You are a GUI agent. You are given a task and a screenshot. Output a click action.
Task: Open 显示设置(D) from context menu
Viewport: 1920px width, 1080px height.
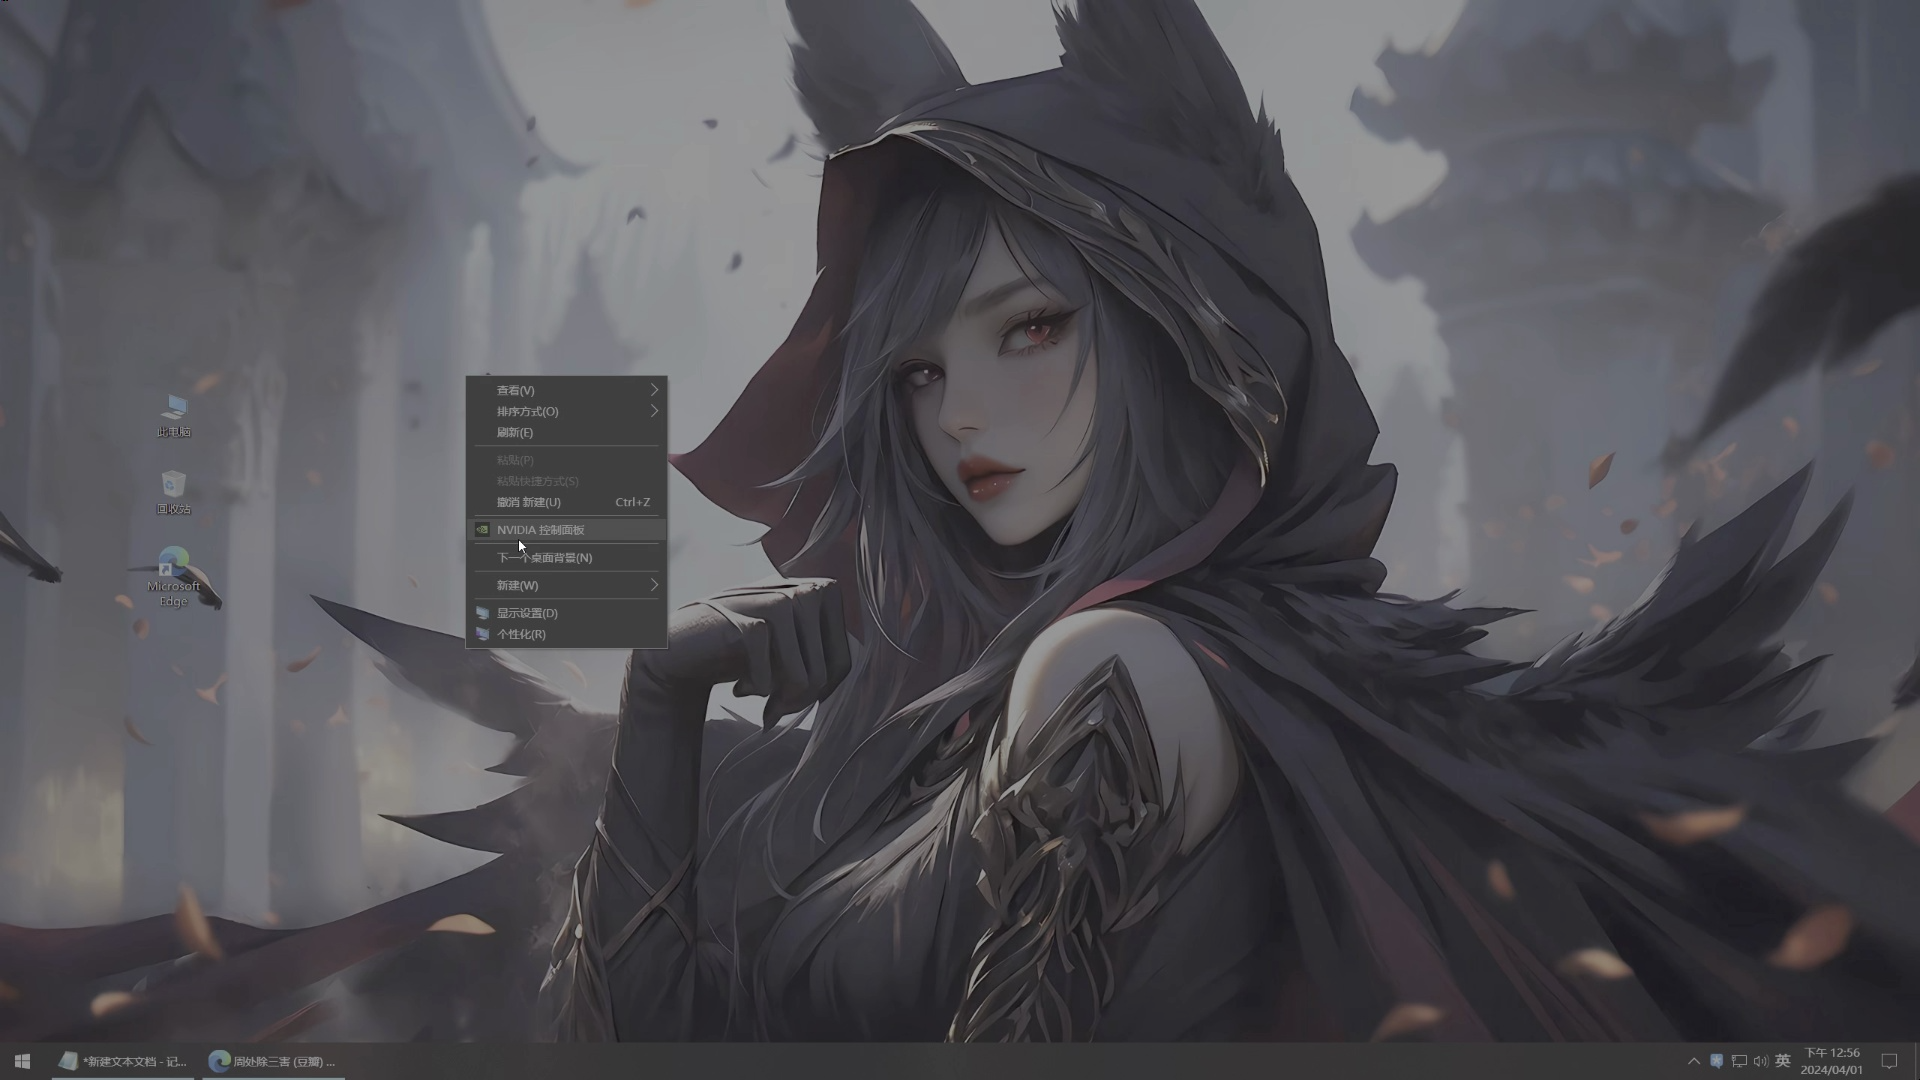[x=567, y=613]
